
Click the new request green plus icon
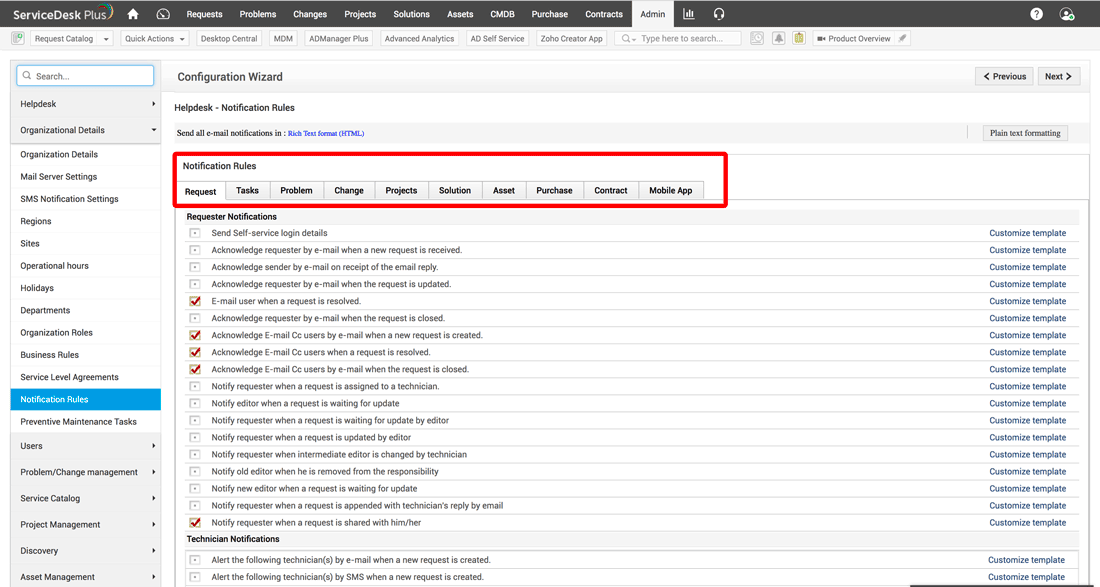18,39
